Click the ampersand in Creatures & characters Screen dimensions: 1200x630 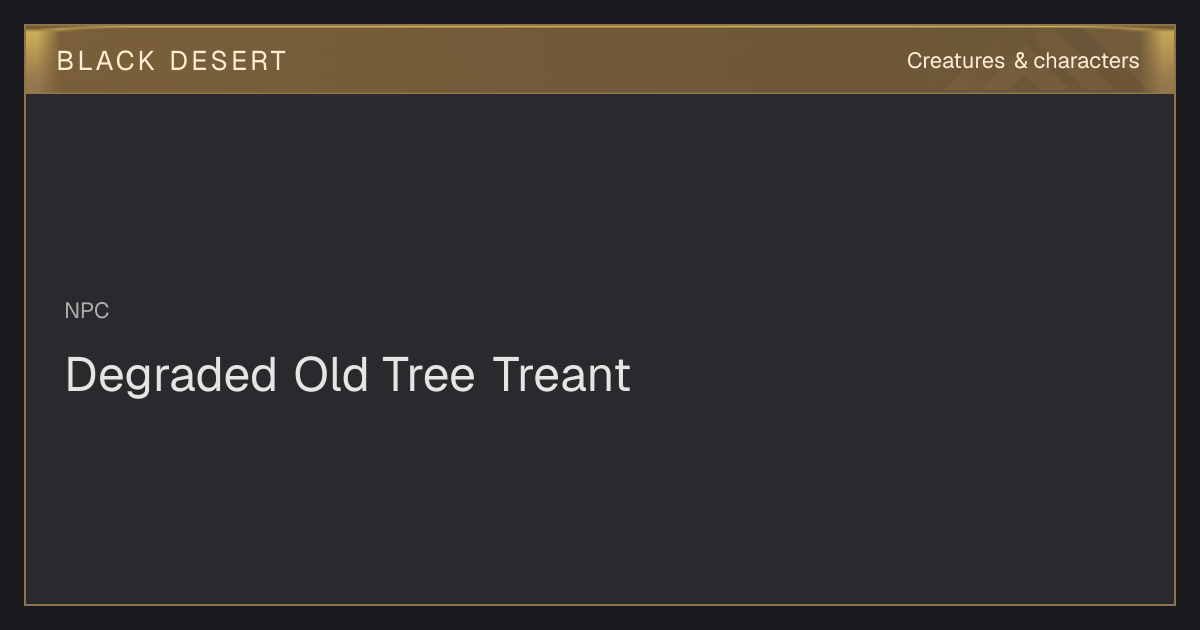point(1020,61)
